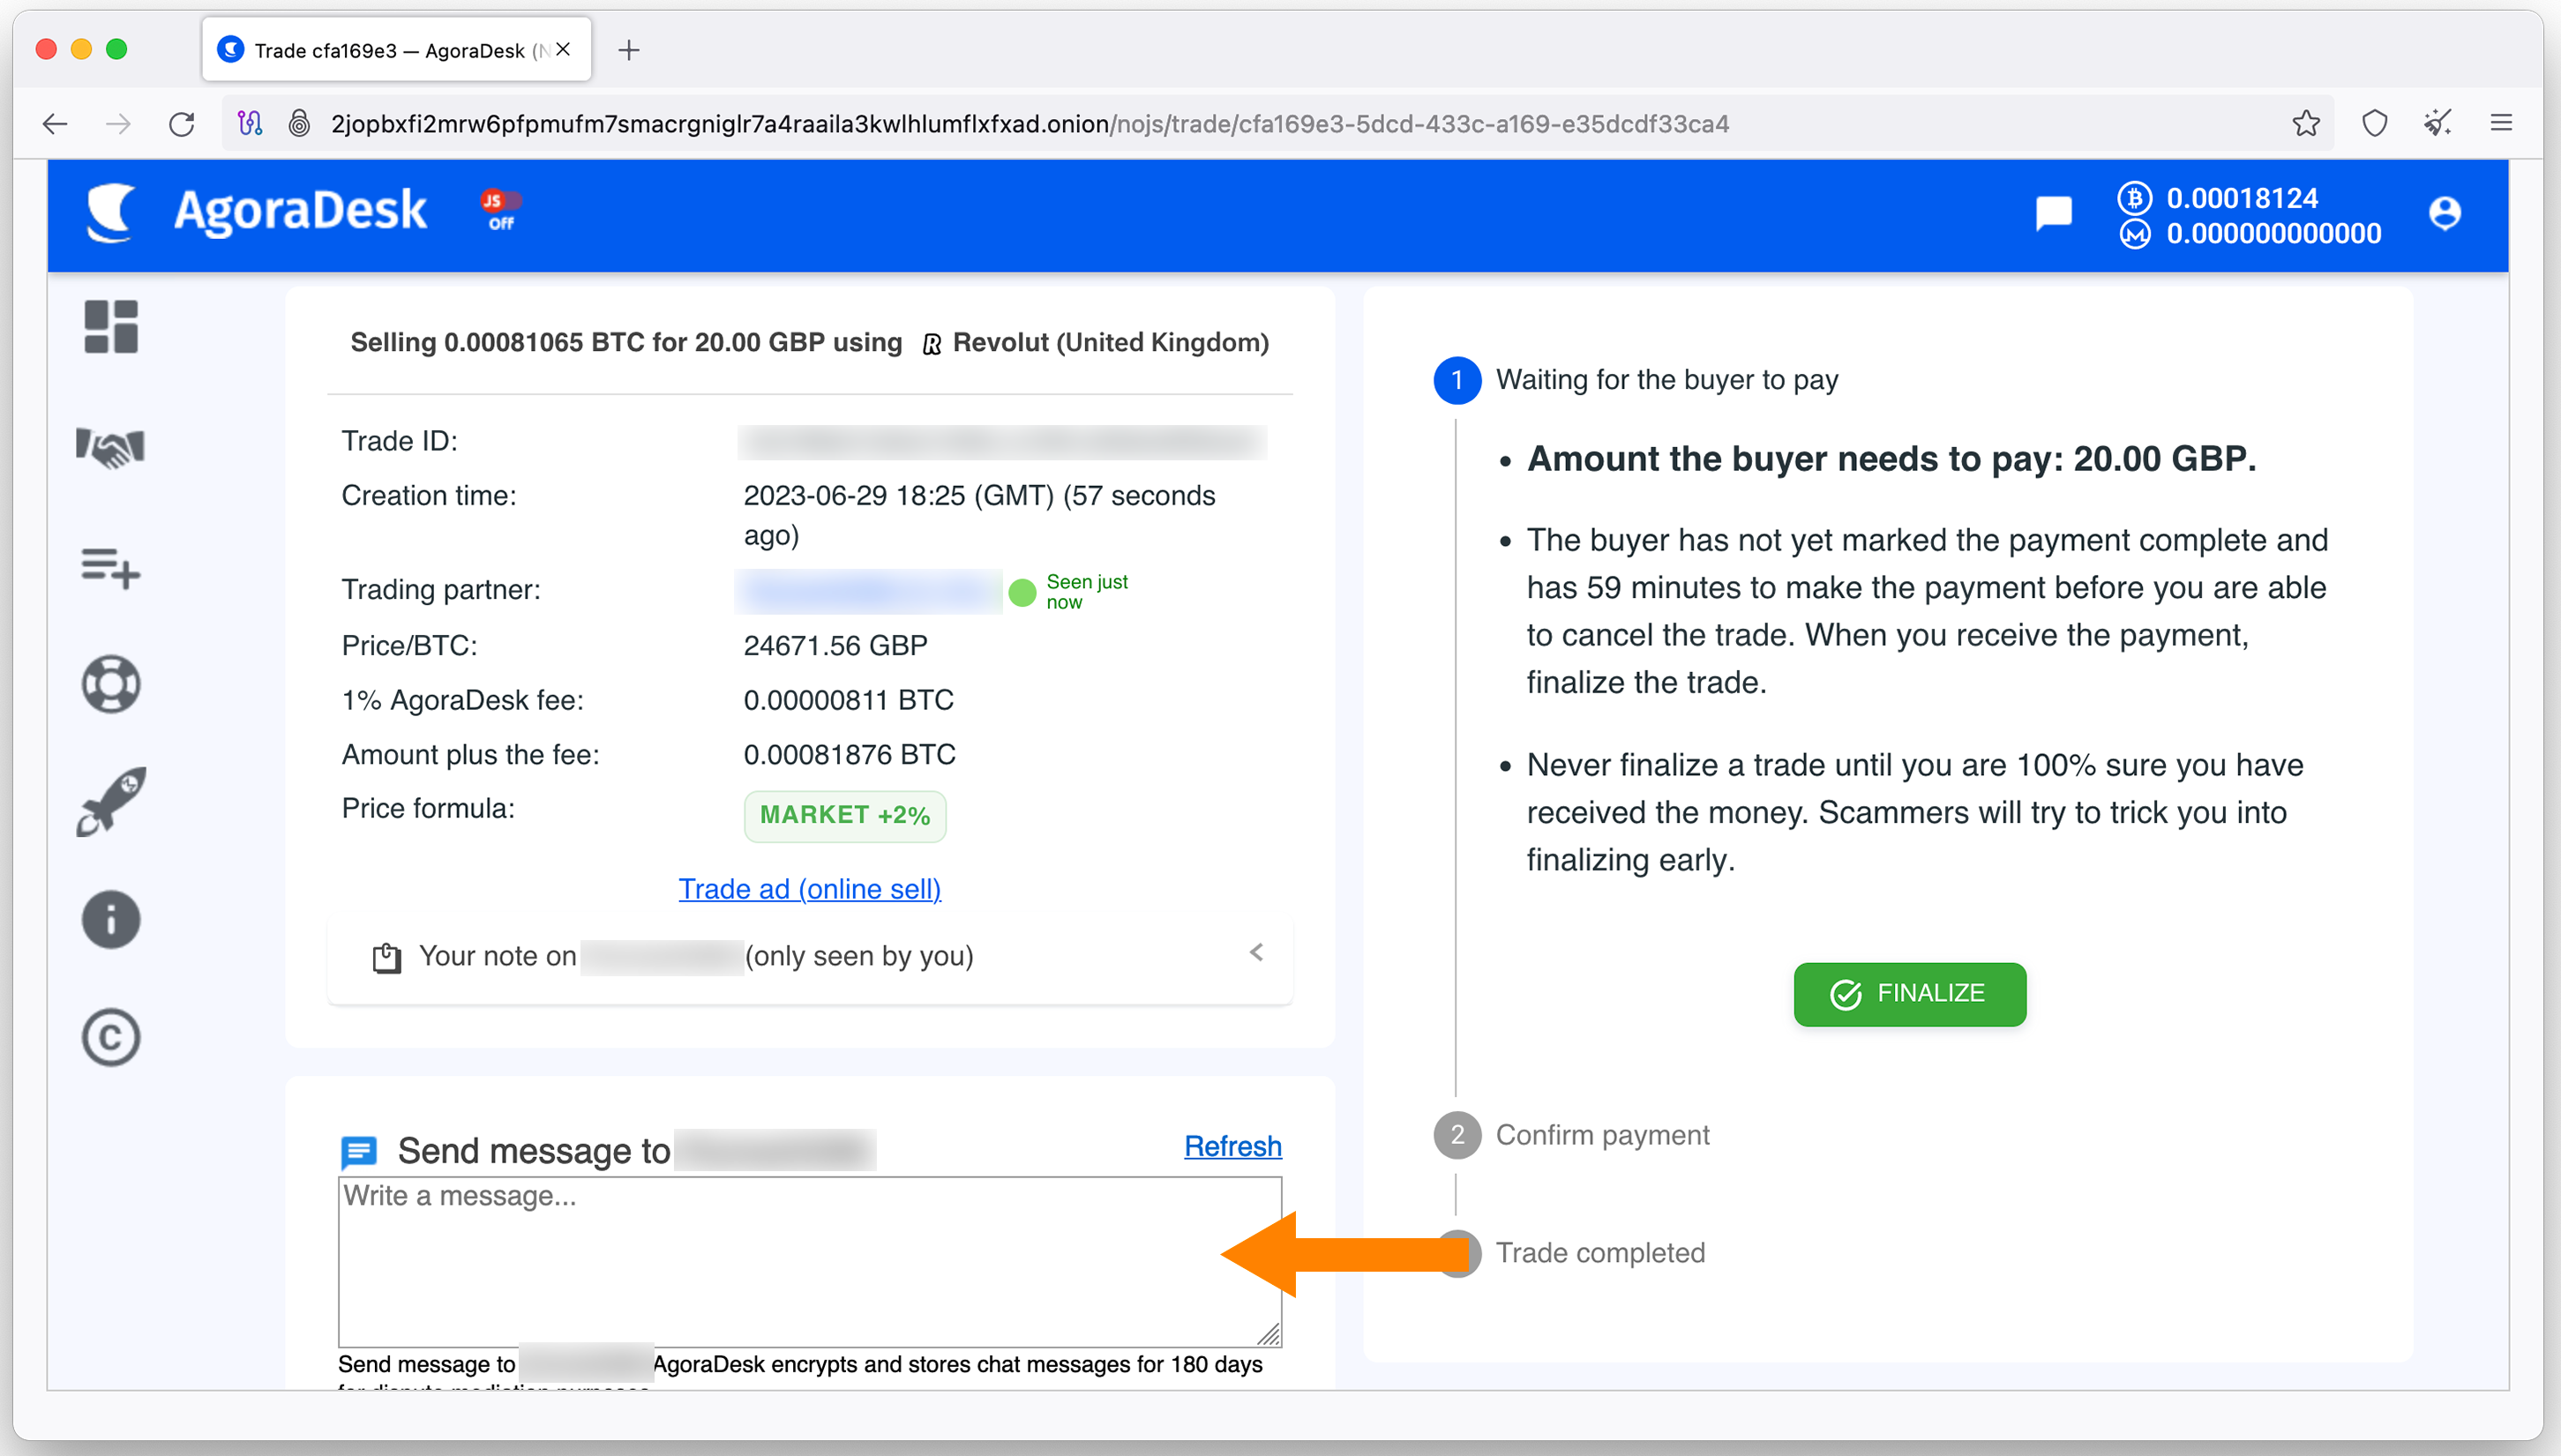Click the browser forward arrow
This screenshot has height=1456, width=2561.
tap(118, 124)
